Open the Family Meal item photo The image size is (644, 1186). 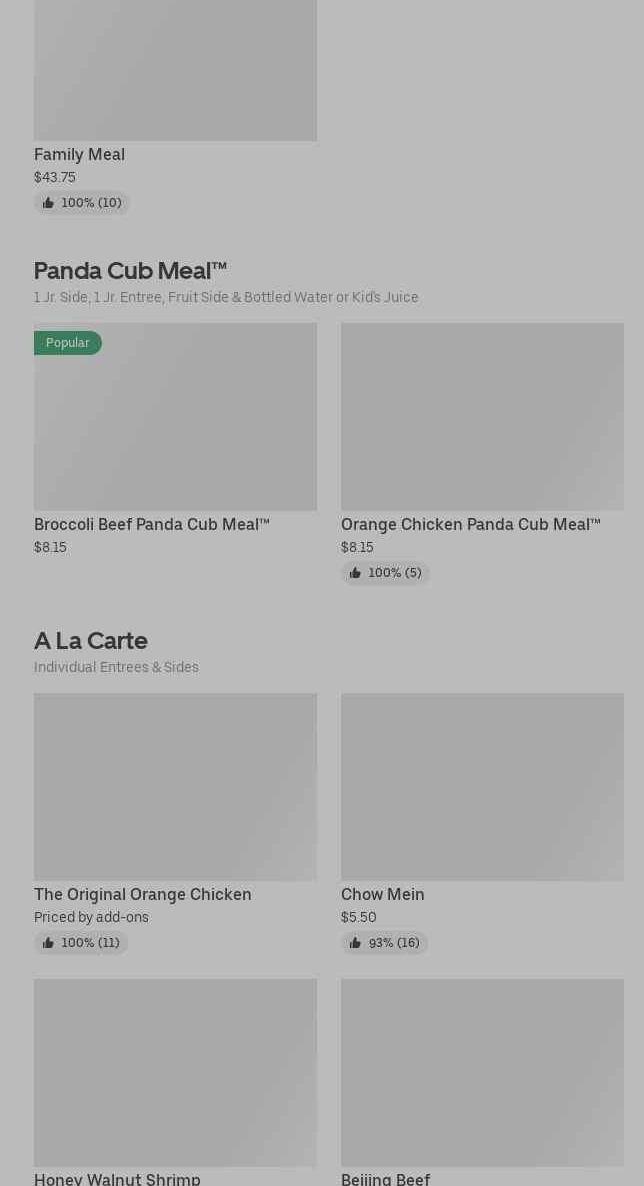pyautogui.click(x=175, y=70)
